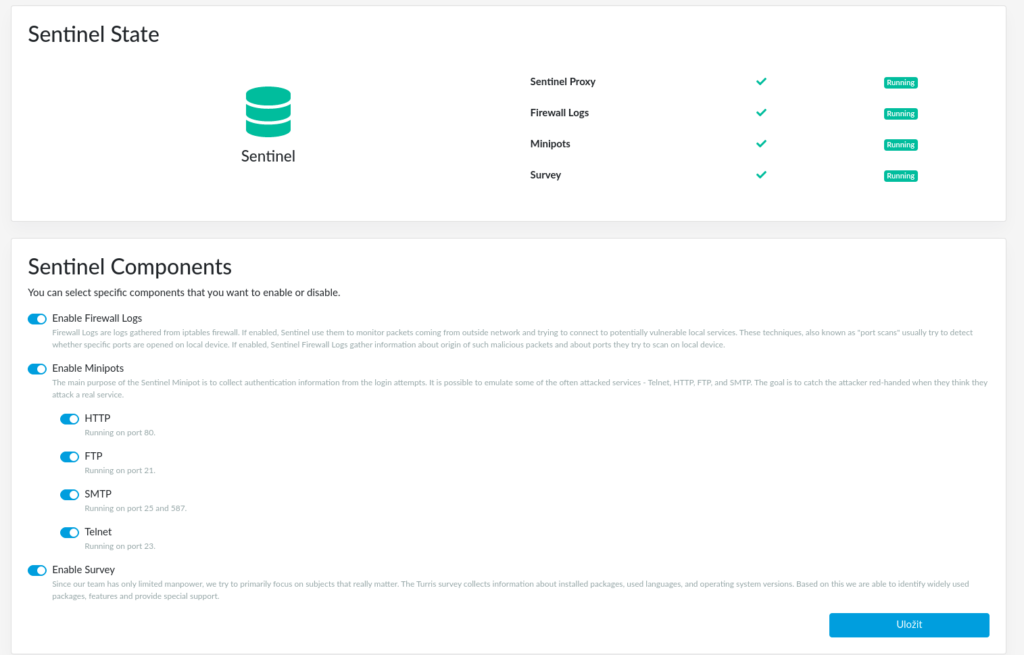Turn off the Enable Minipots switch
The image size is (1024, 655).
38,369
